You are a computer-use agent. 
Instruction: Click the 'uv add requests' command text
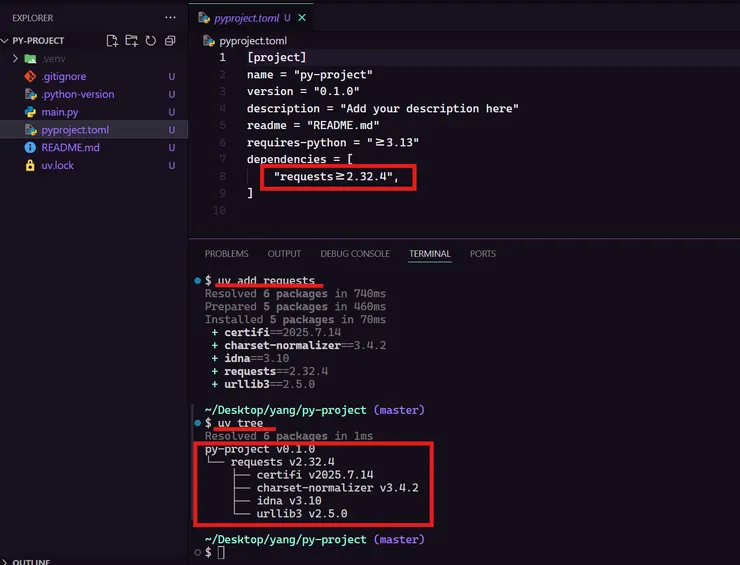[x=266, y=280]
